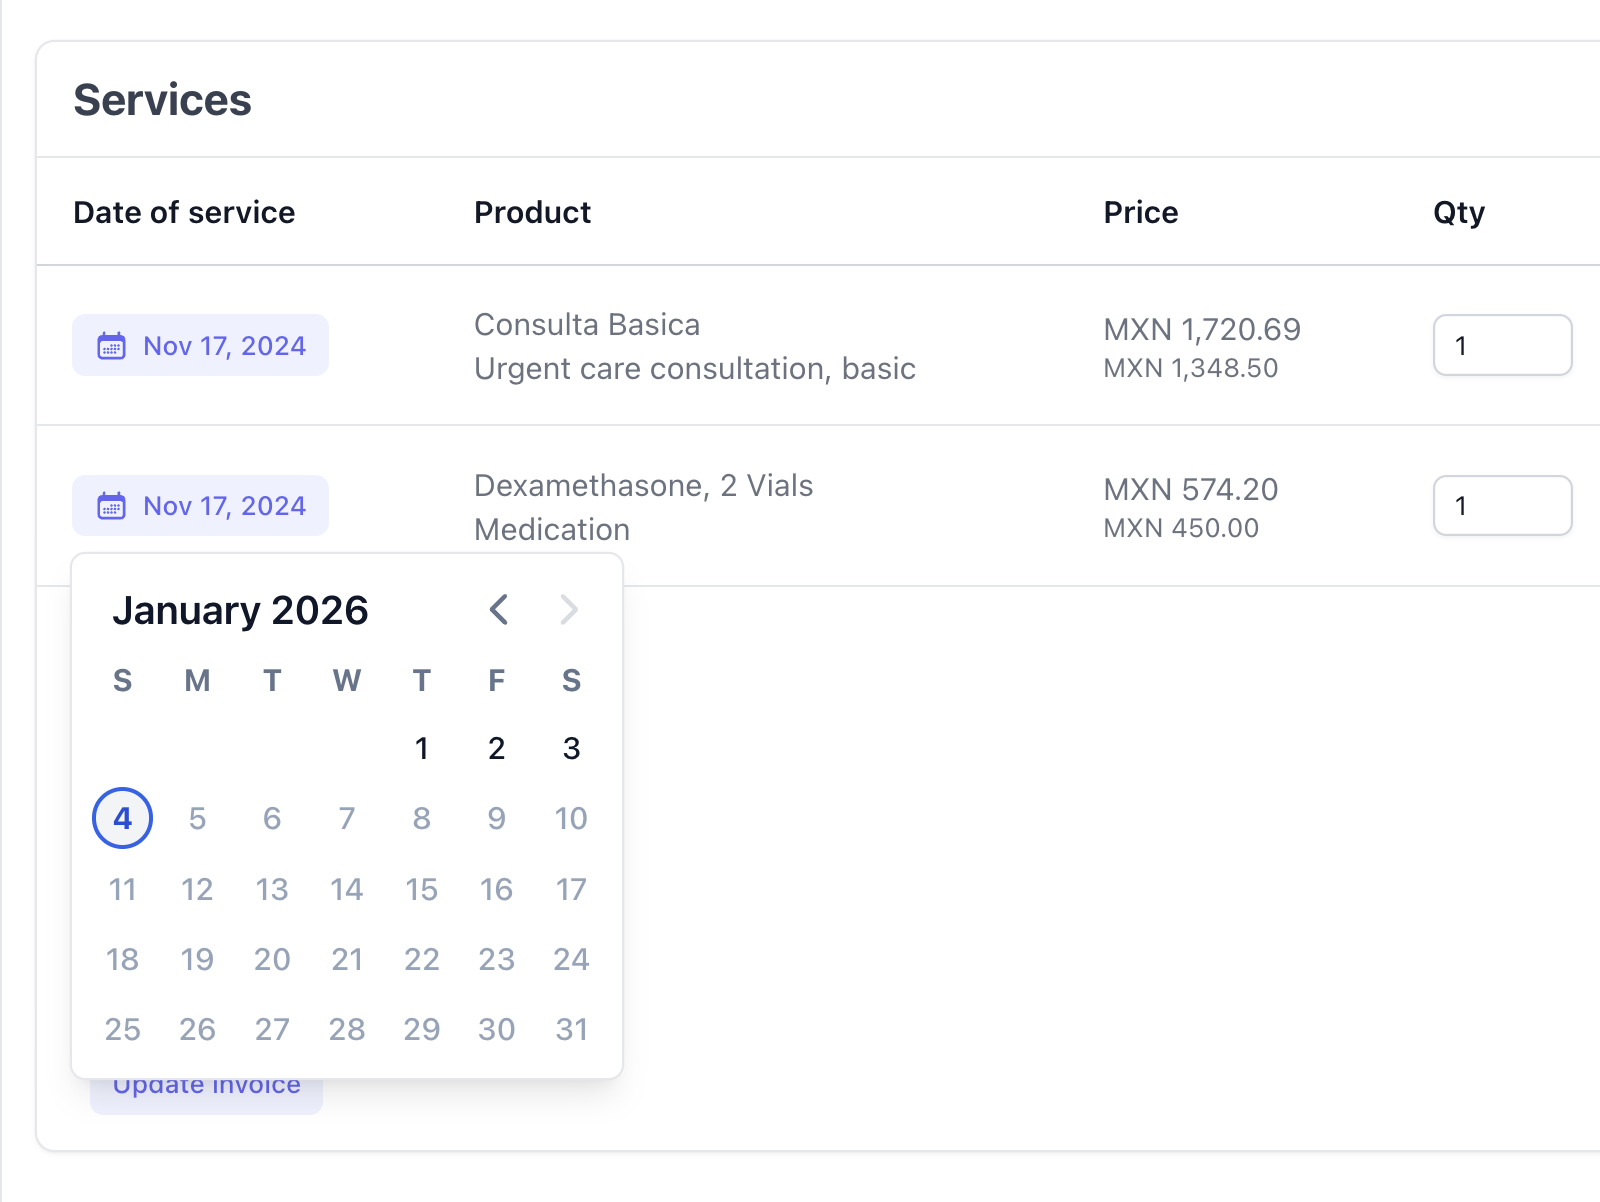Image resolution: width=1600 pixels, height=1202 pixels.
Task: Click the Product column header
Action: pyautogui.click(x=532, y=212)
